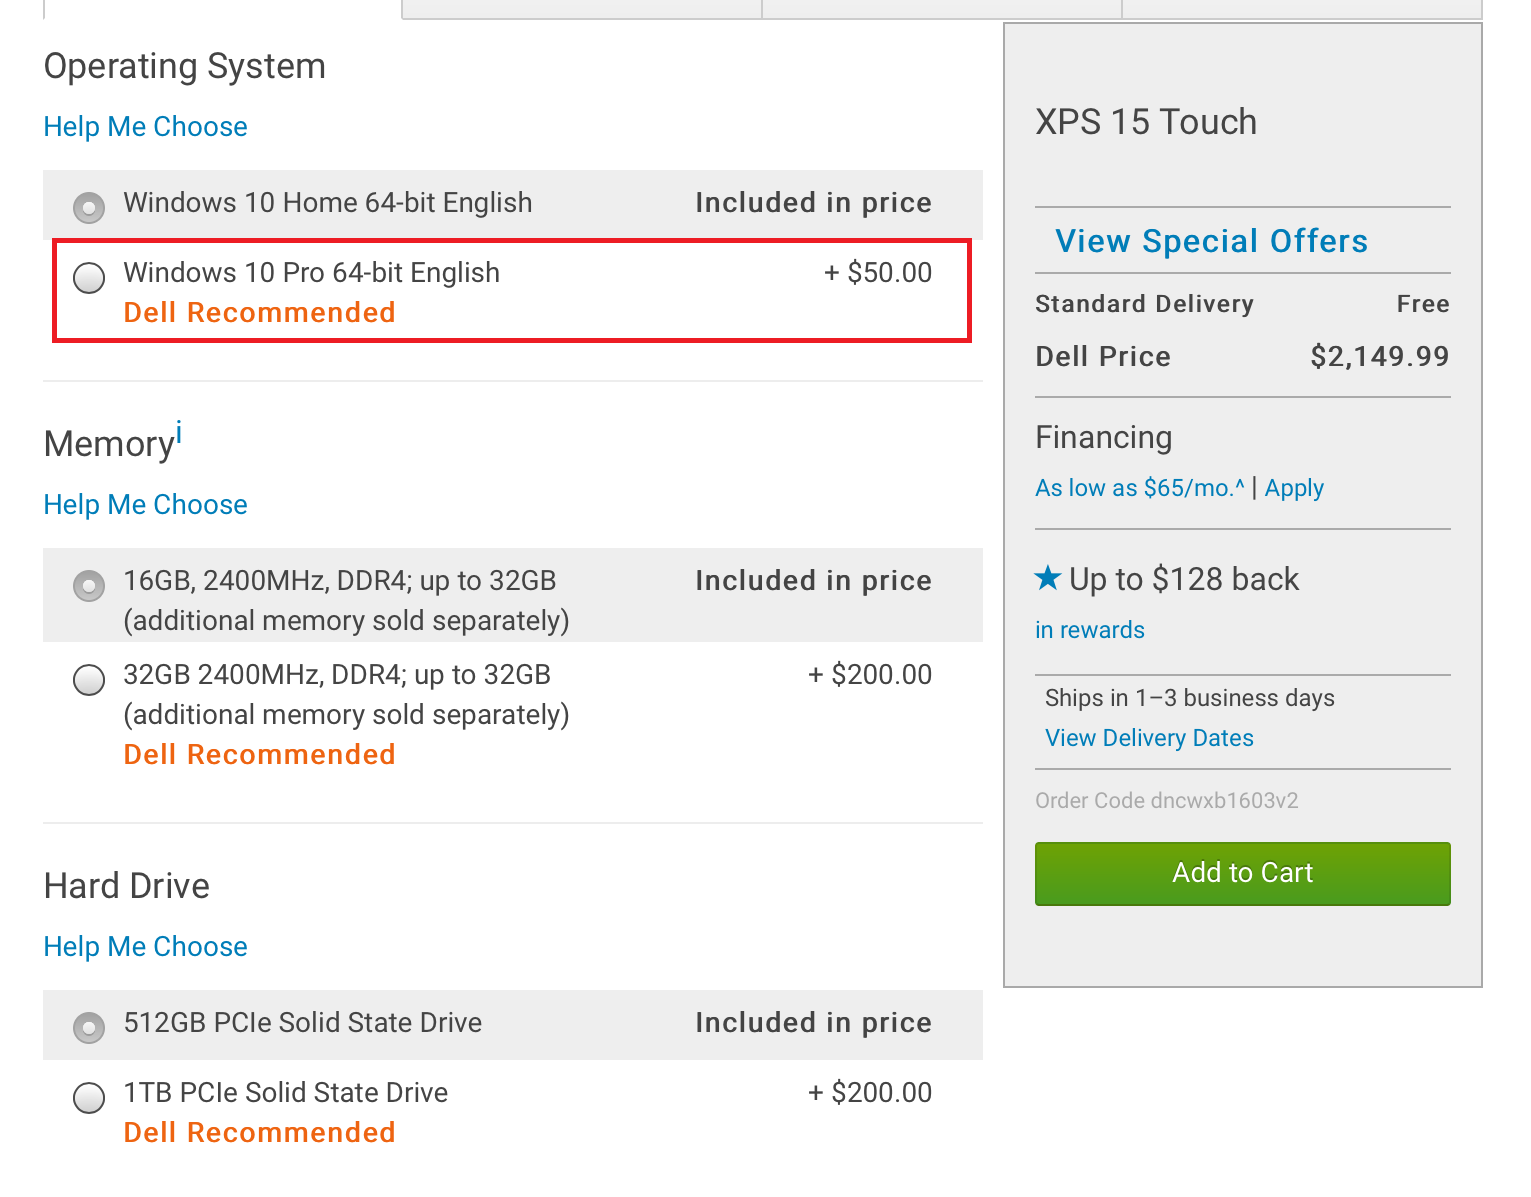Open View Delivery Dates link
This screenshot has width=1531, height=1197.
pos(1149,738)
